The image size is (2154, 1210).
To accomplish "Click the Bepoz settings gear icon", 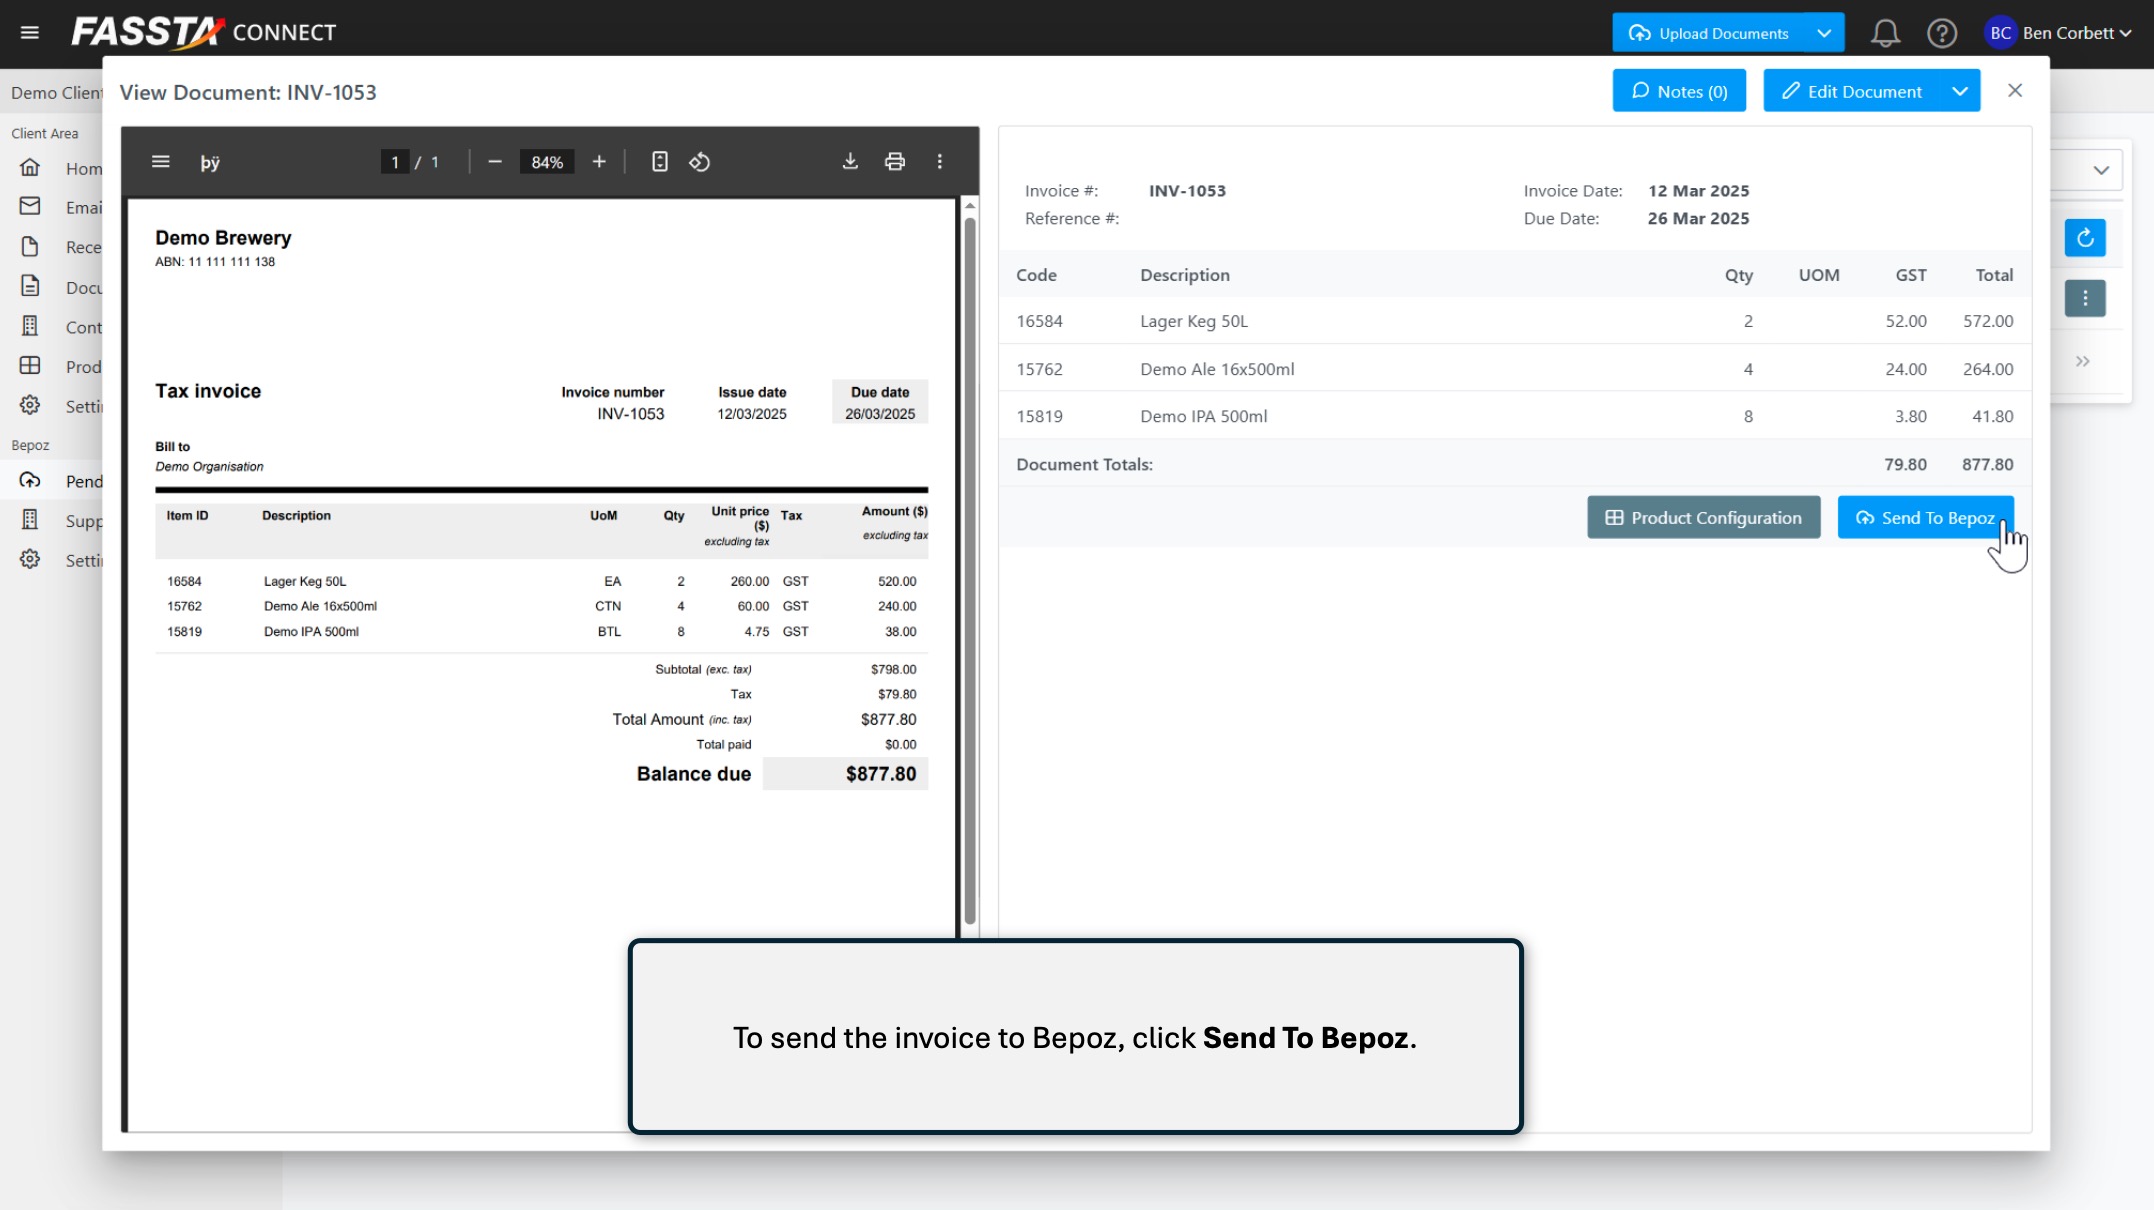I will (x=30, y=559).
